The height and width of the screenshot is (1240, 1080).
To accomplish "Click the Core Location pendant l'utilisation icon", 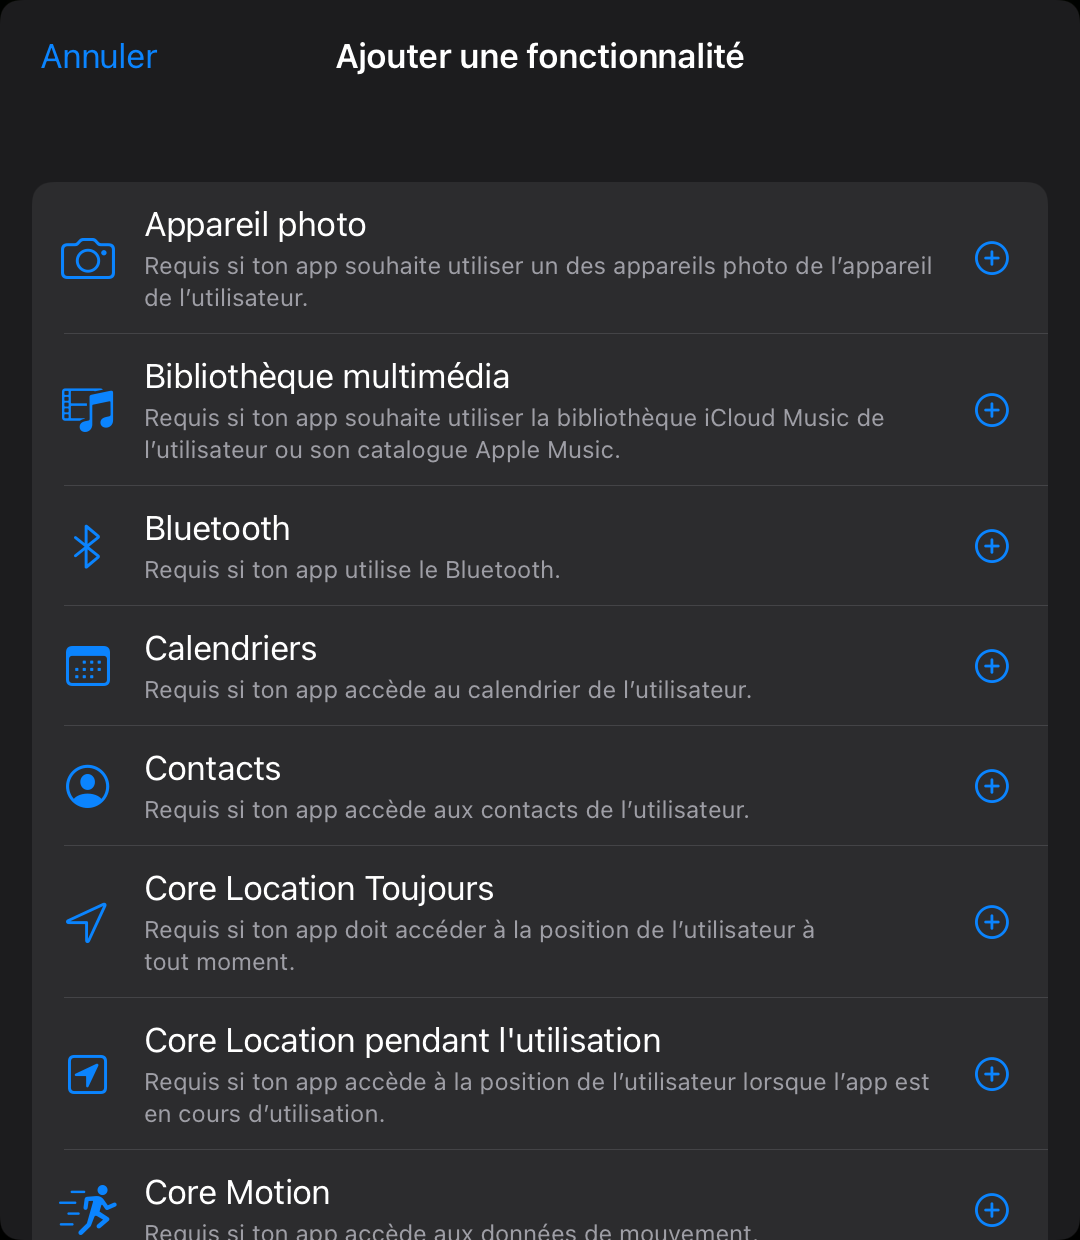I will 88,1074.
